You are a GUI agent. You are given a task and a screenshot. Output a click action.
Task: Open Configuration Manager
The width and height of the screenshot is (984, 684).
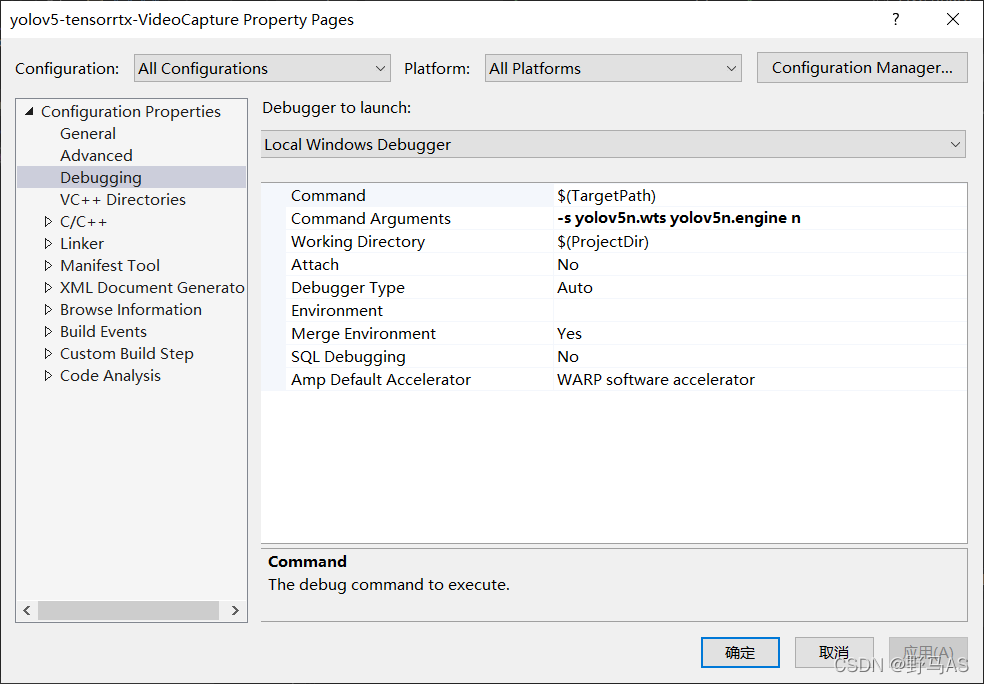coord(862,68)
